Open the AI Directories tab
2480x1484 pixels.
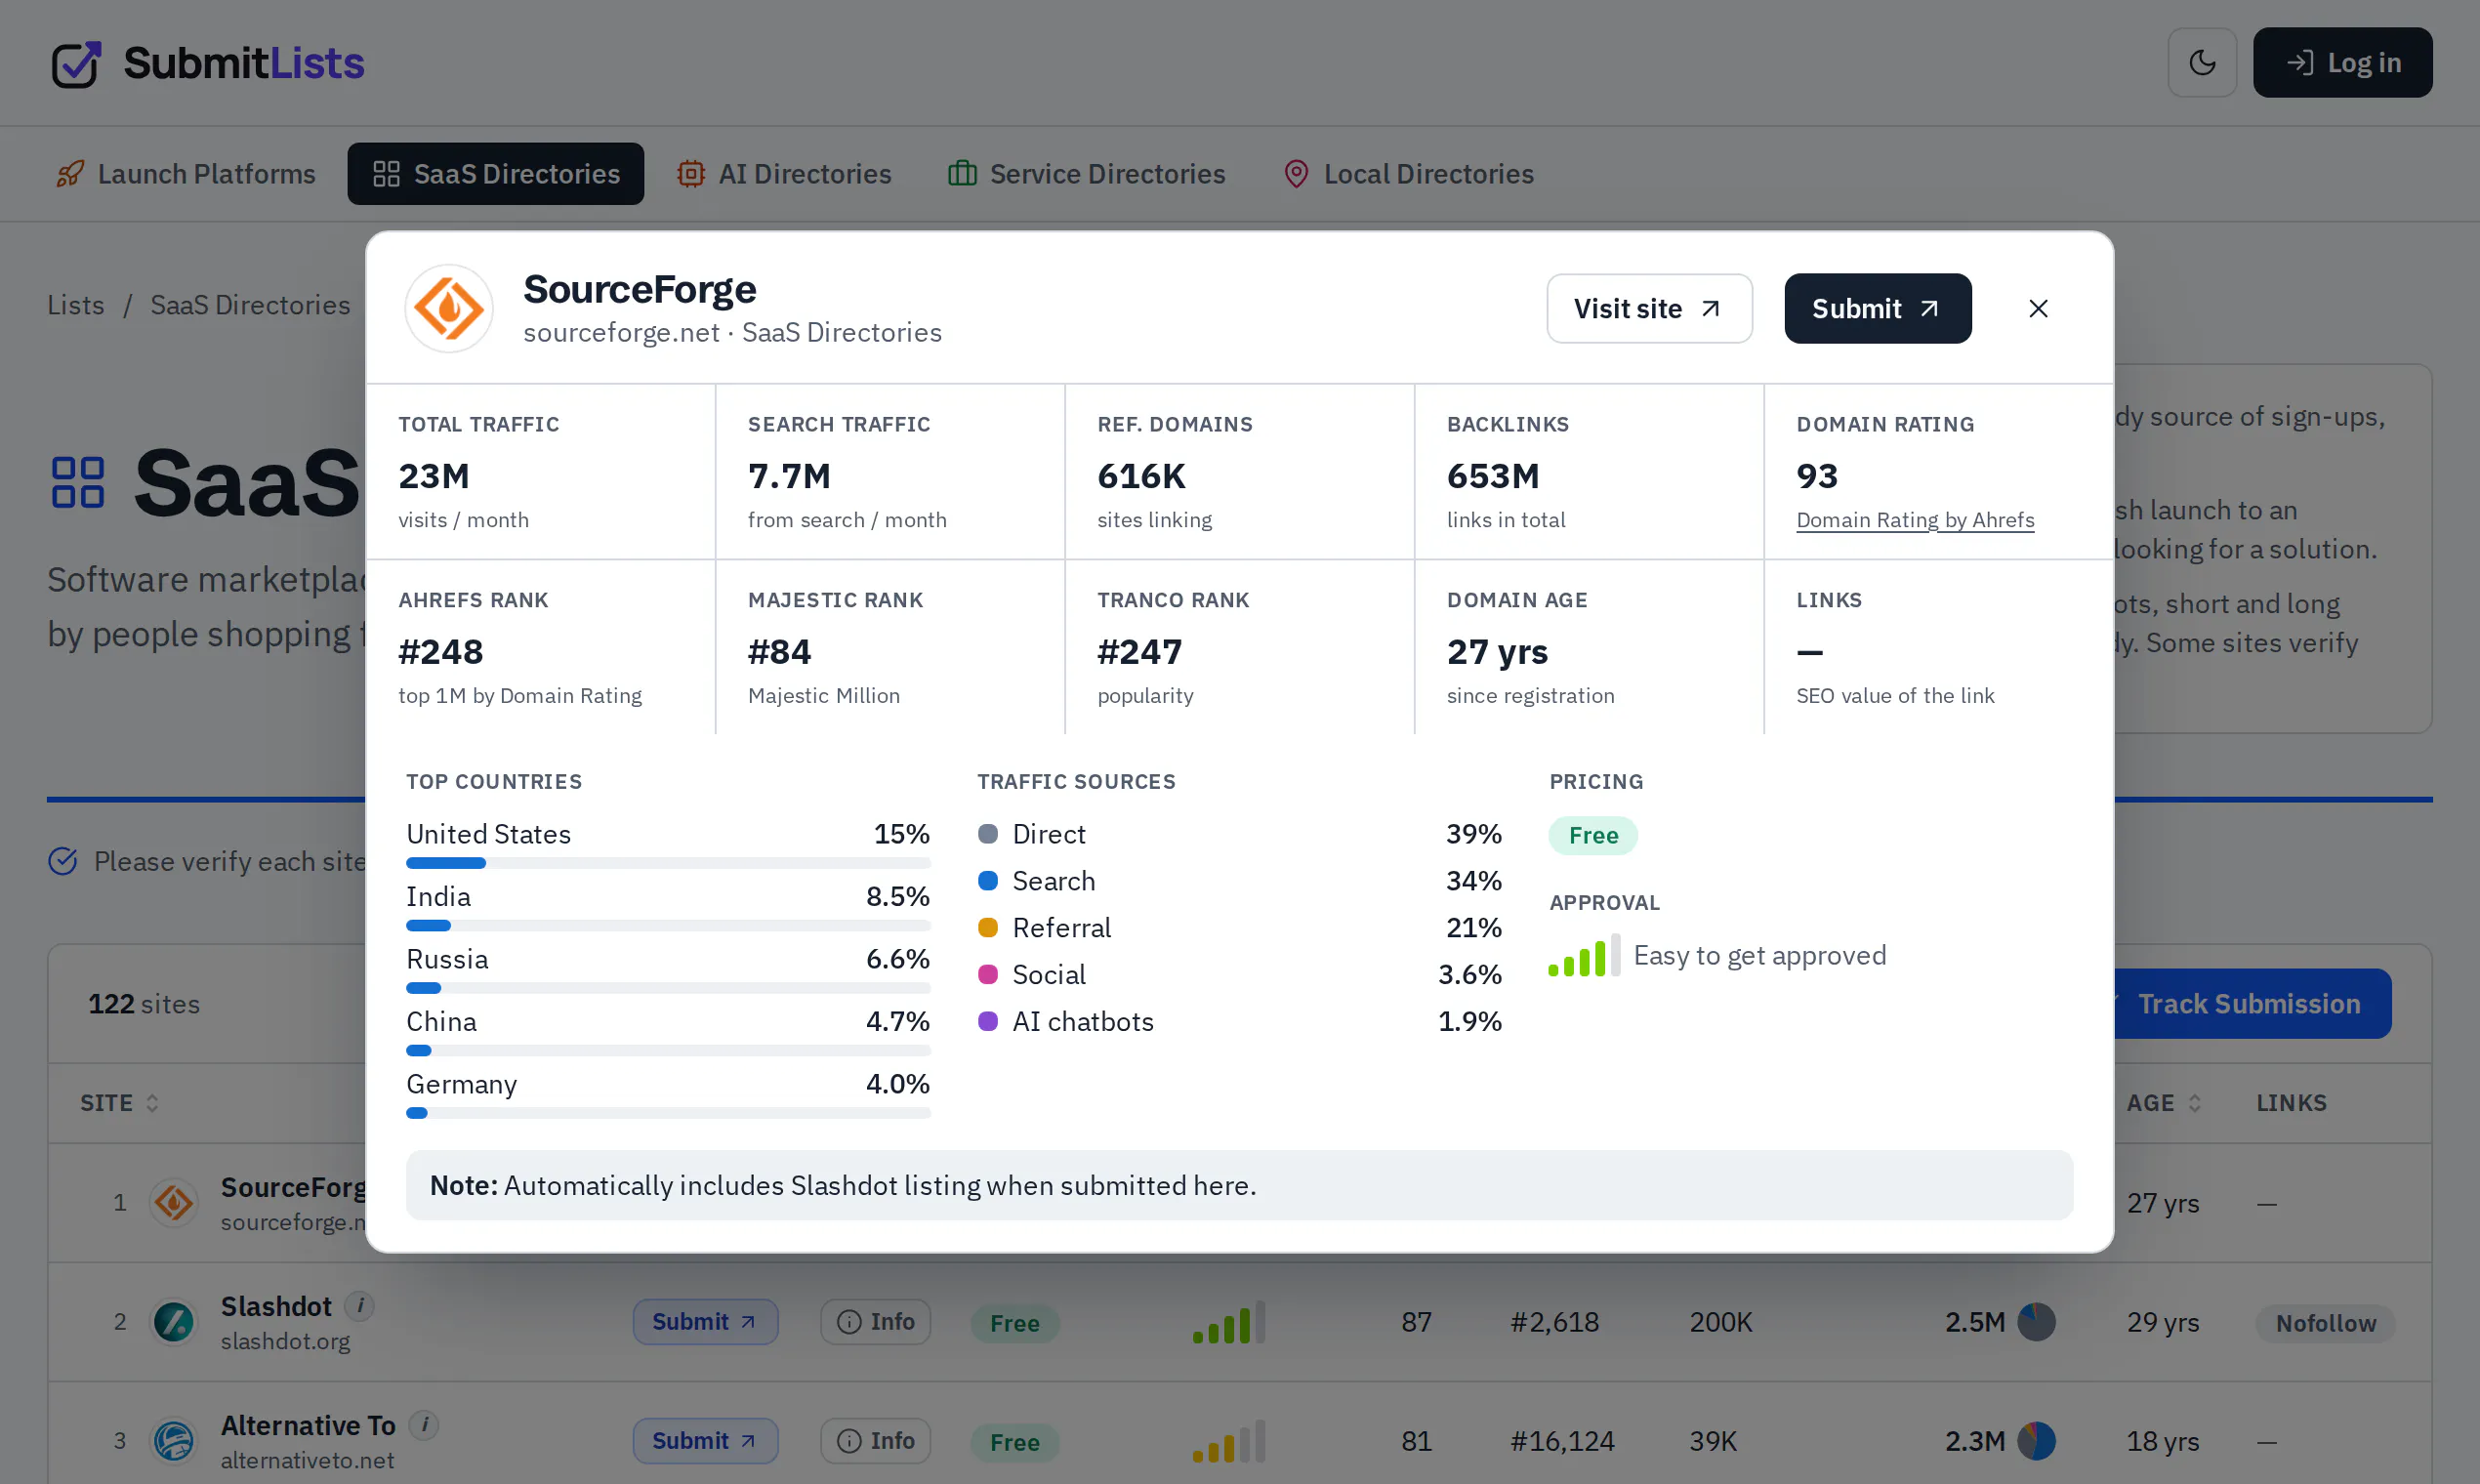(x=784, y=174)
